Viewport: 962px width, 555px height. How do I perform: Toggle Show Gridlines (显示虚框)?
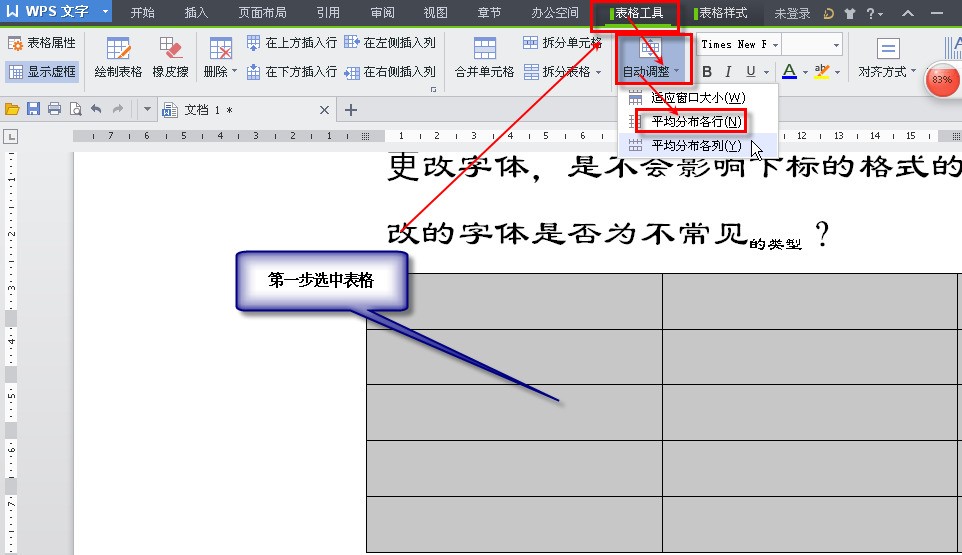42,72
